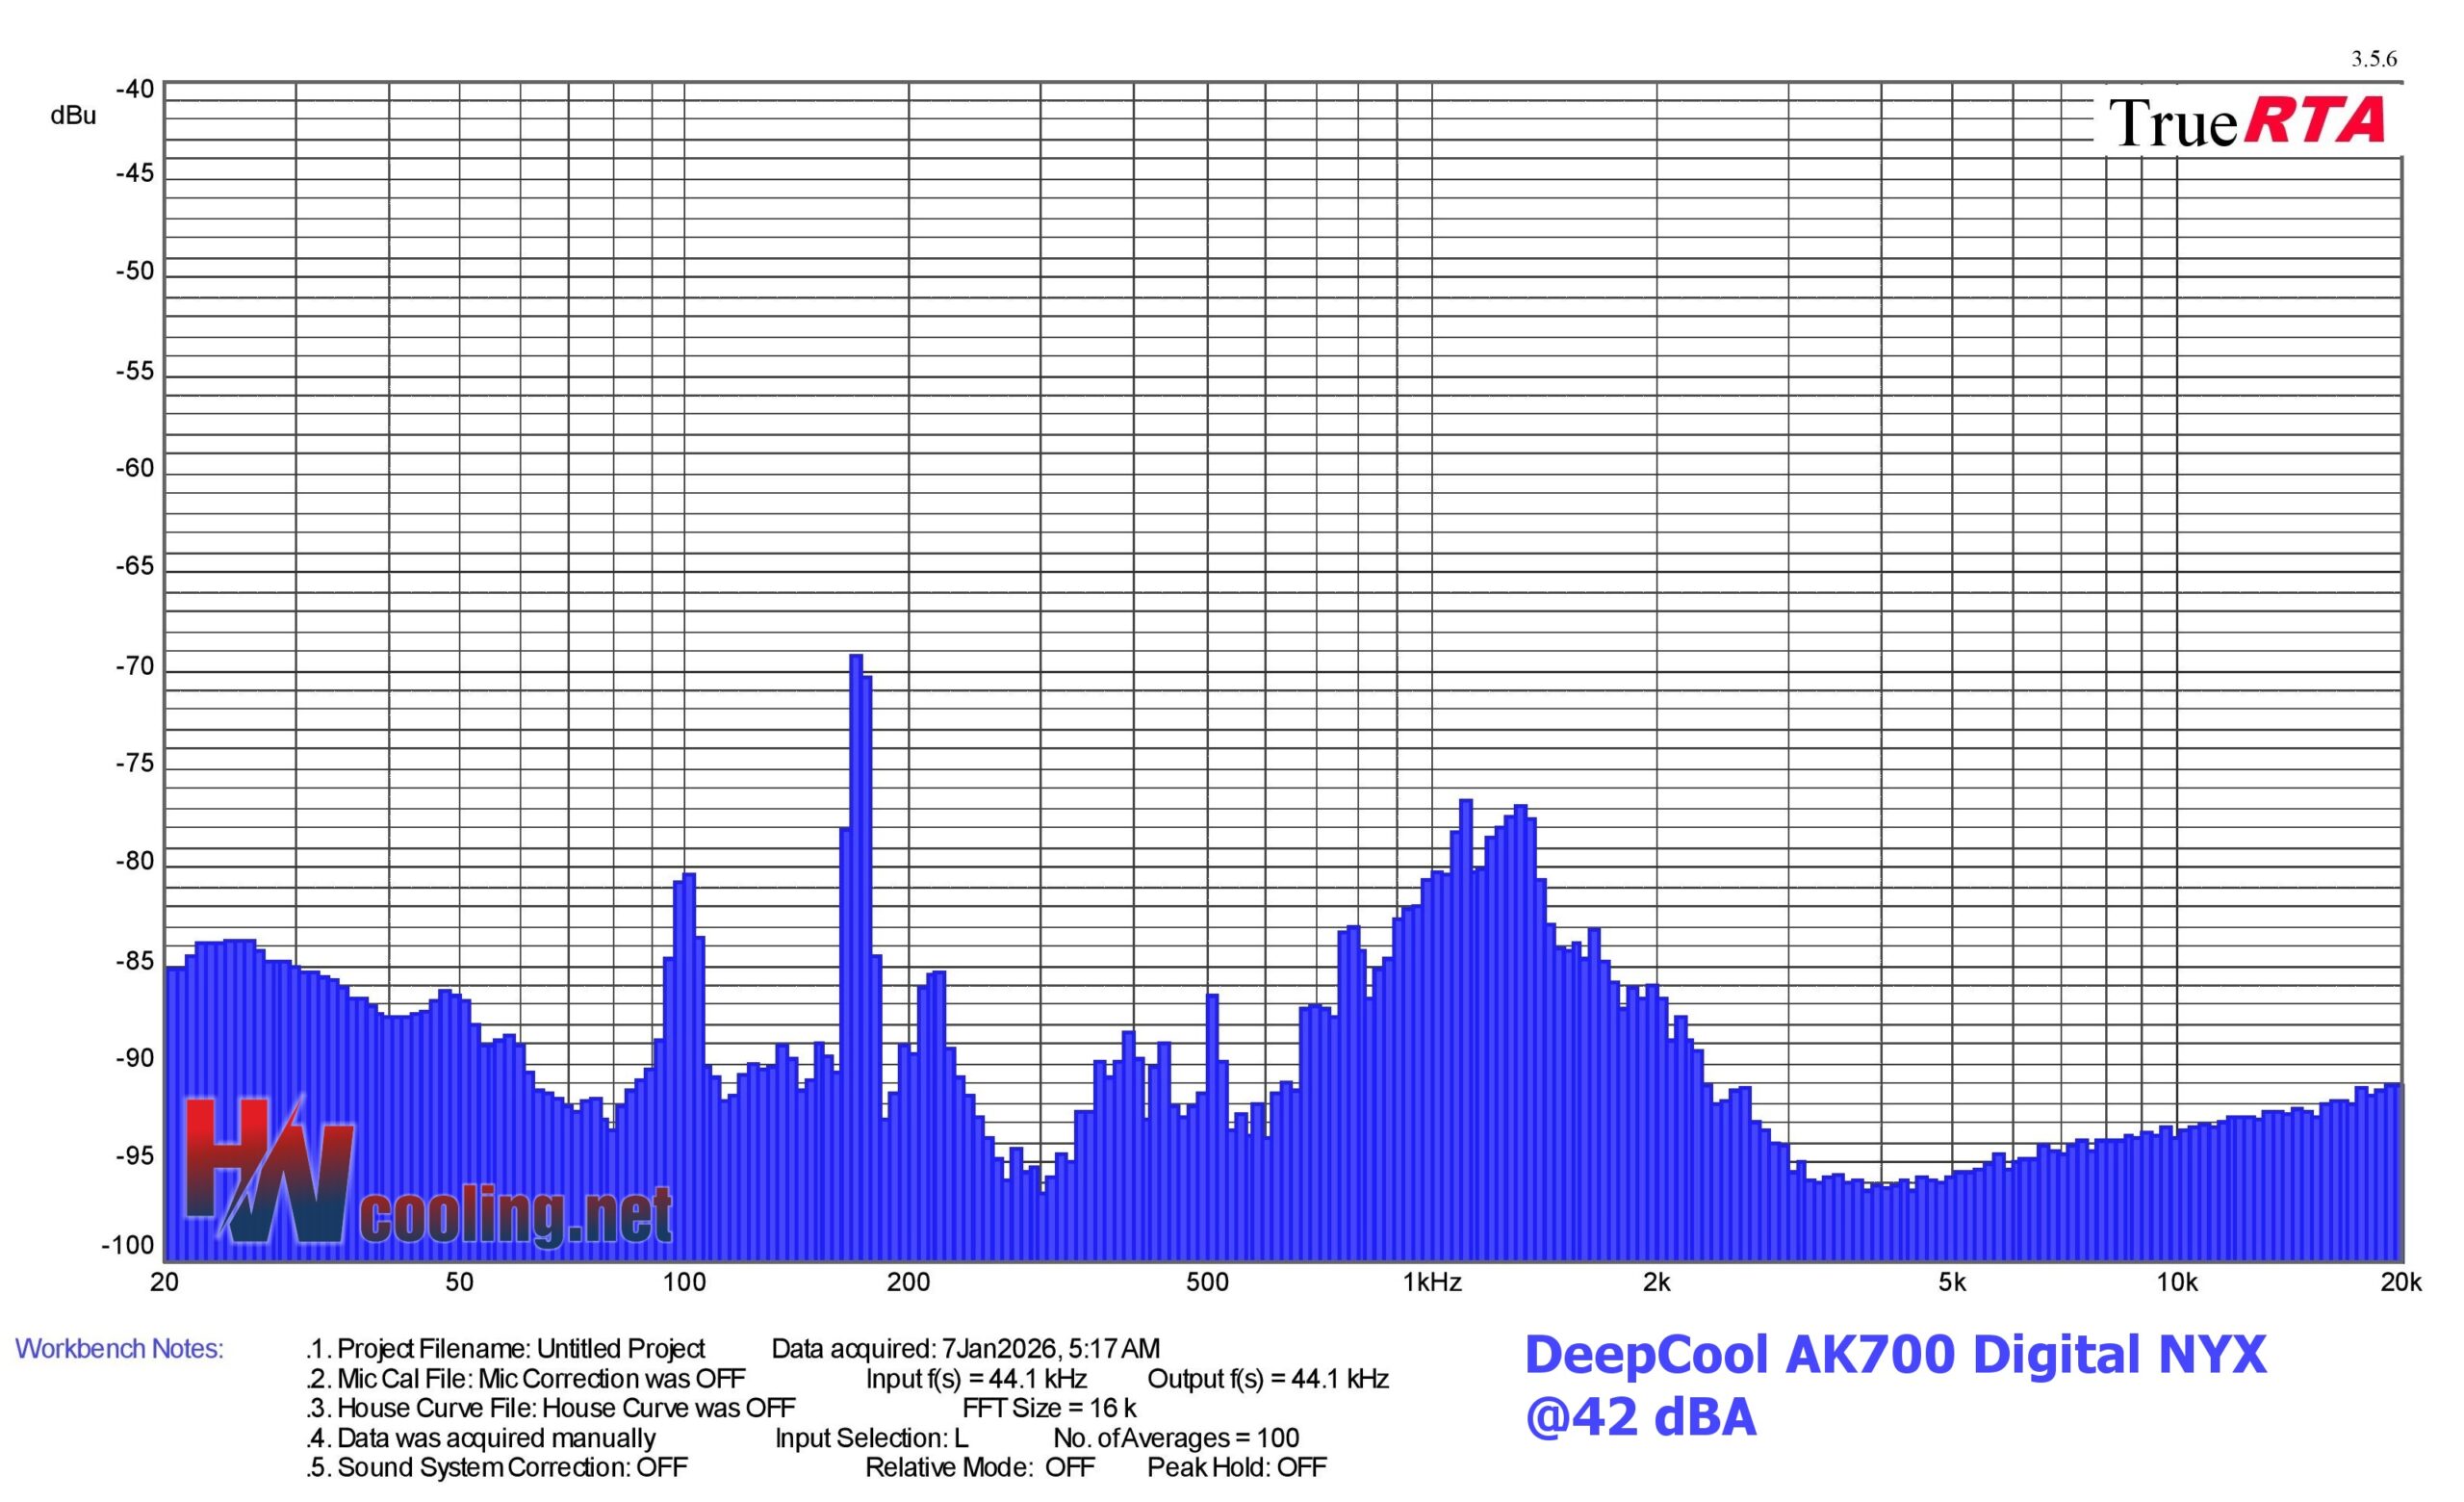Click the Peak Hold: OFF text
2464x1502 pixels.
(x=1237, y=1467)
